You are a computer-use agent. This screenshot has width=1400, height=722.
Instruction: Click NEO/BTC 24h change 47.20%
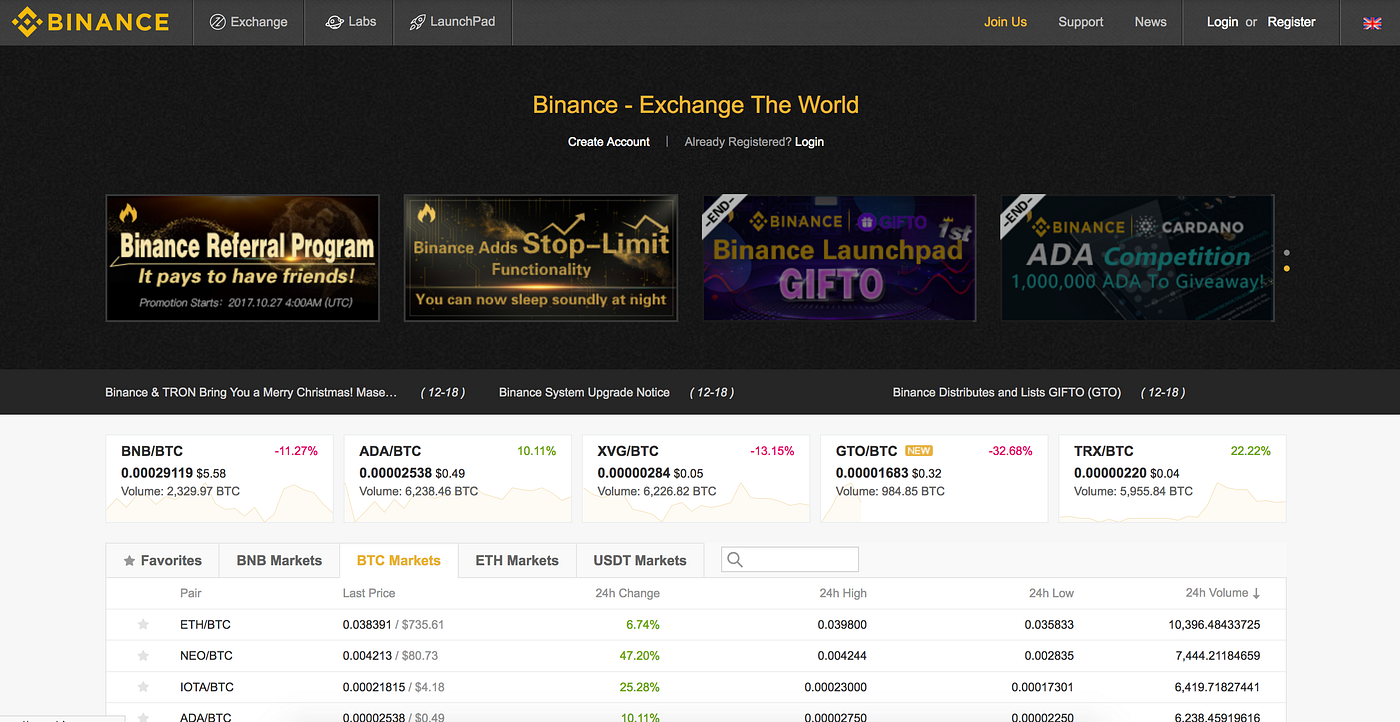coord(641,656)
